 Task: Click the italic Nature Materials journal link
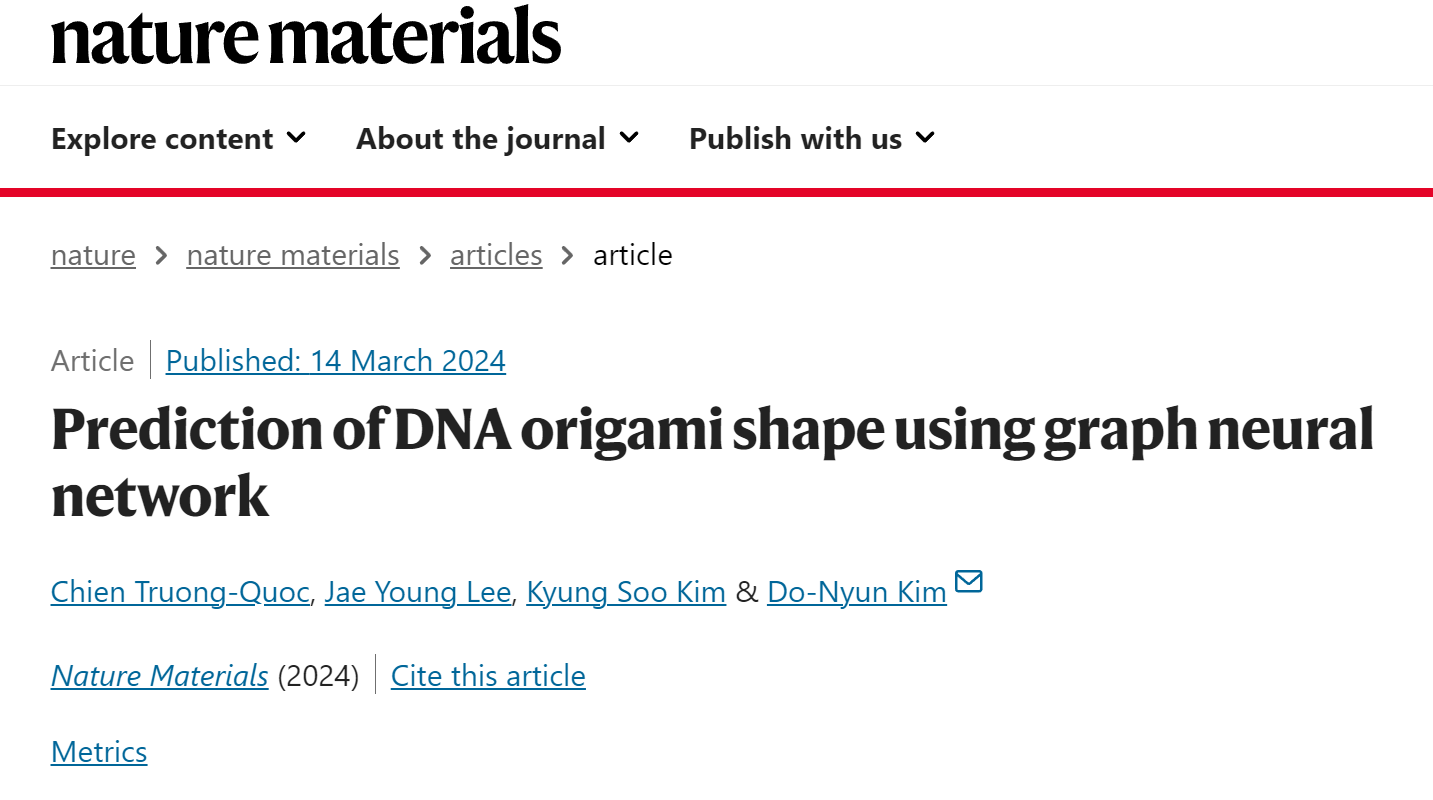tap(160, 676)
